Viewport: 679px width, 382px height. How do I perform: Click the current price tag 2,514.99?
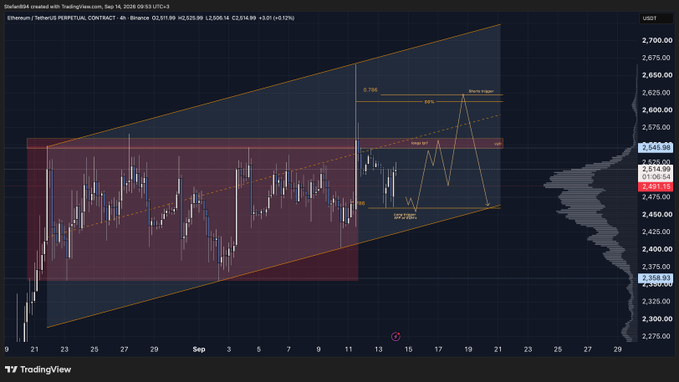tap(656, 169)
